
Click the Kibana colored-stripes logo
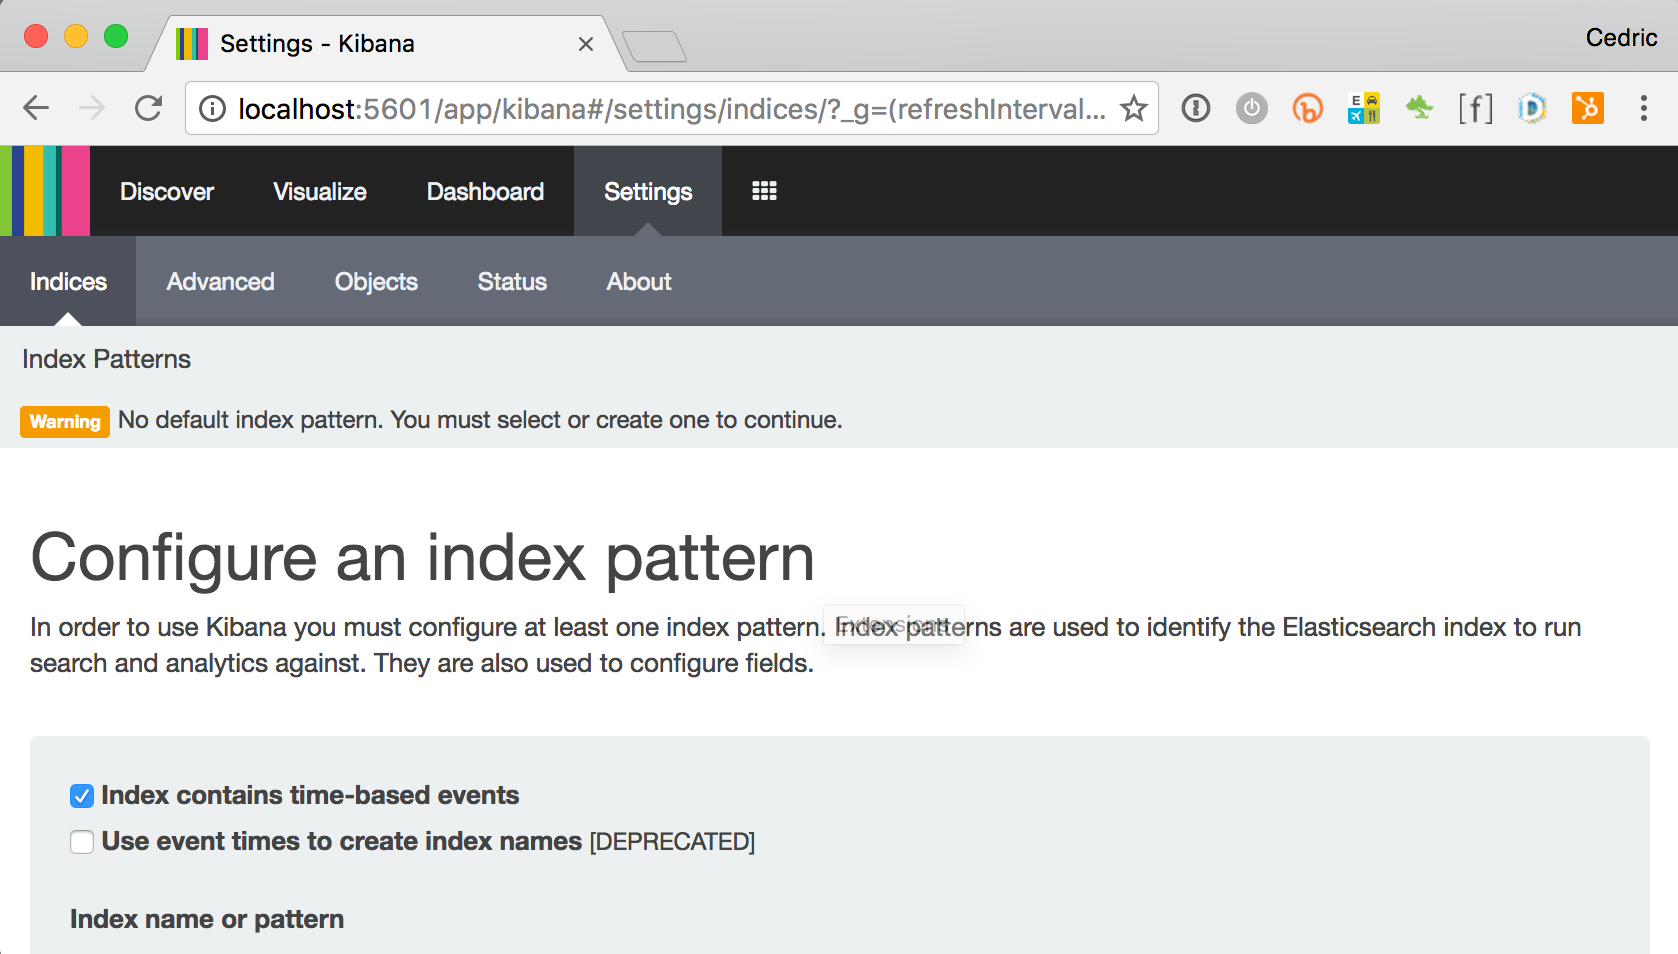click(45, 191)
